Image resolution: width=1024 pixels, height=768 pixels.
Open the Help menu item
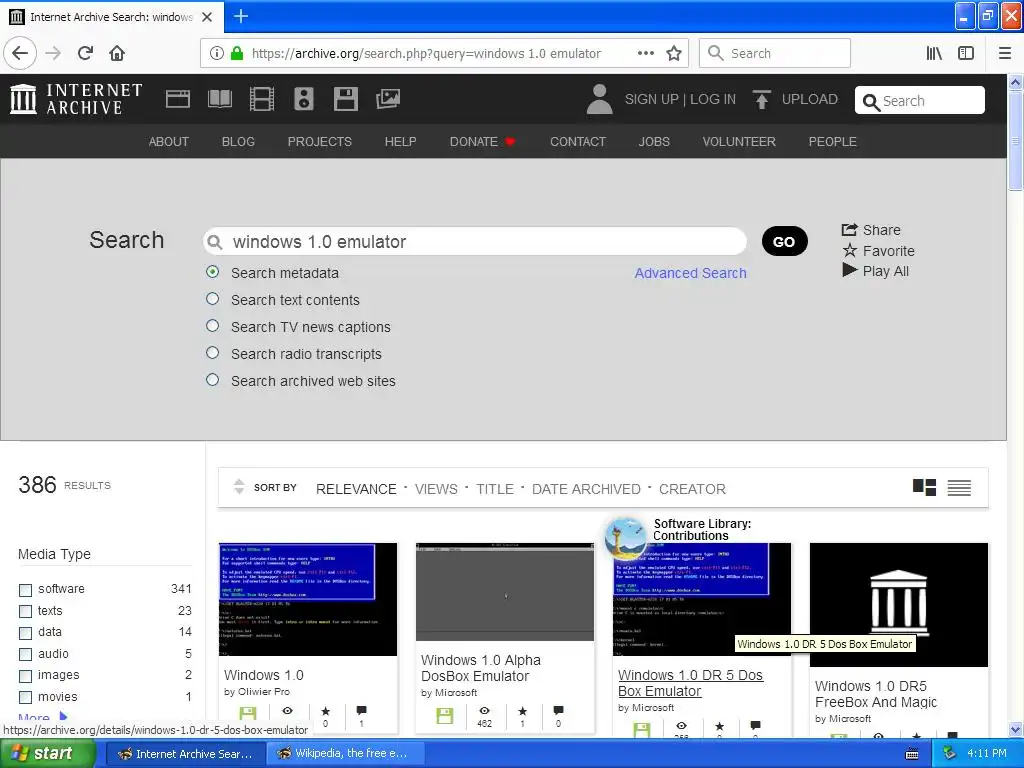point(400,142)
